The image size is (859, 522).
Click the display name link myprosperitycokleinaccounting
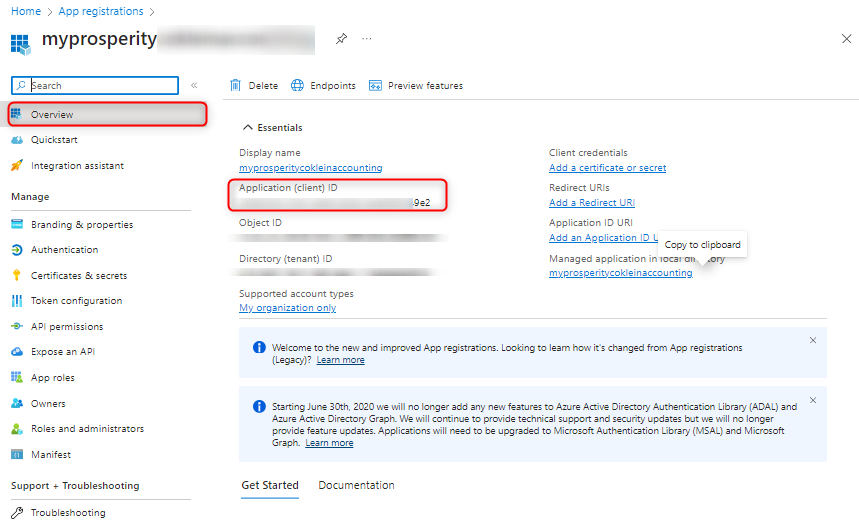[x=311, y=168]
